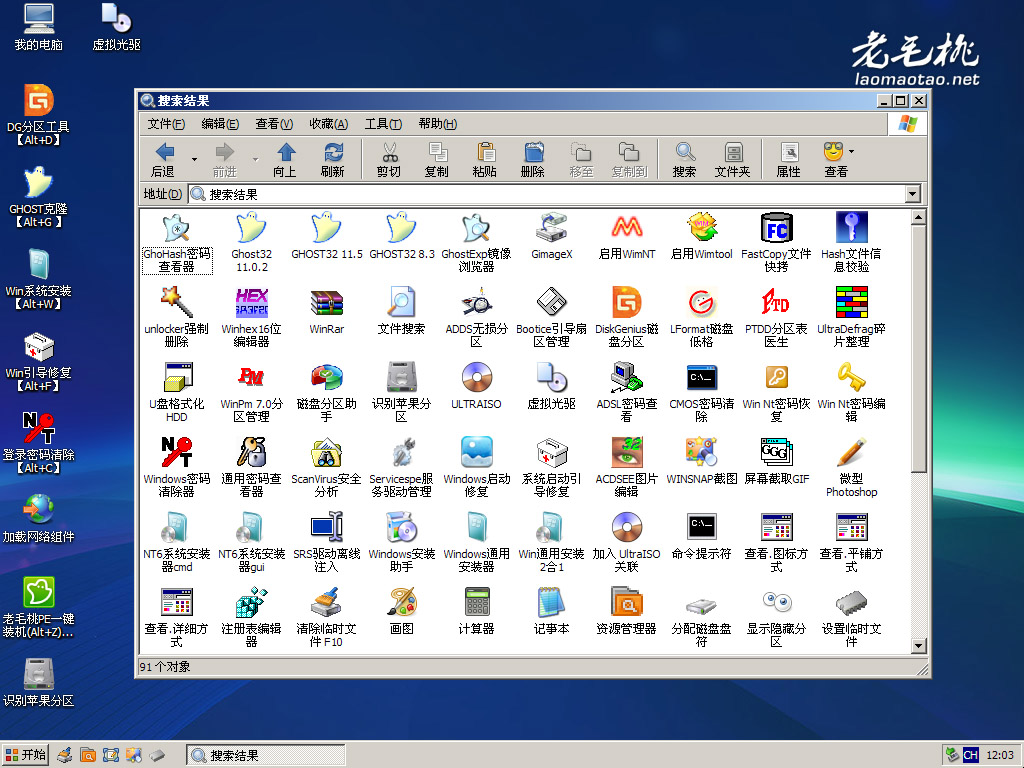This screenshot has height=768, width=1024.
Task: Select DiskGenius磁盘分区
Action: coord(626,317)
